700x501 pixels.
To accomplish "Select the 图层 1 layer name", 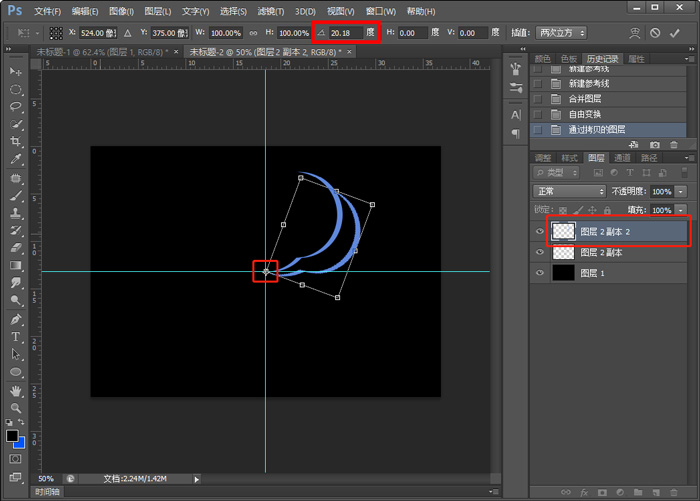I will (592, 273).
